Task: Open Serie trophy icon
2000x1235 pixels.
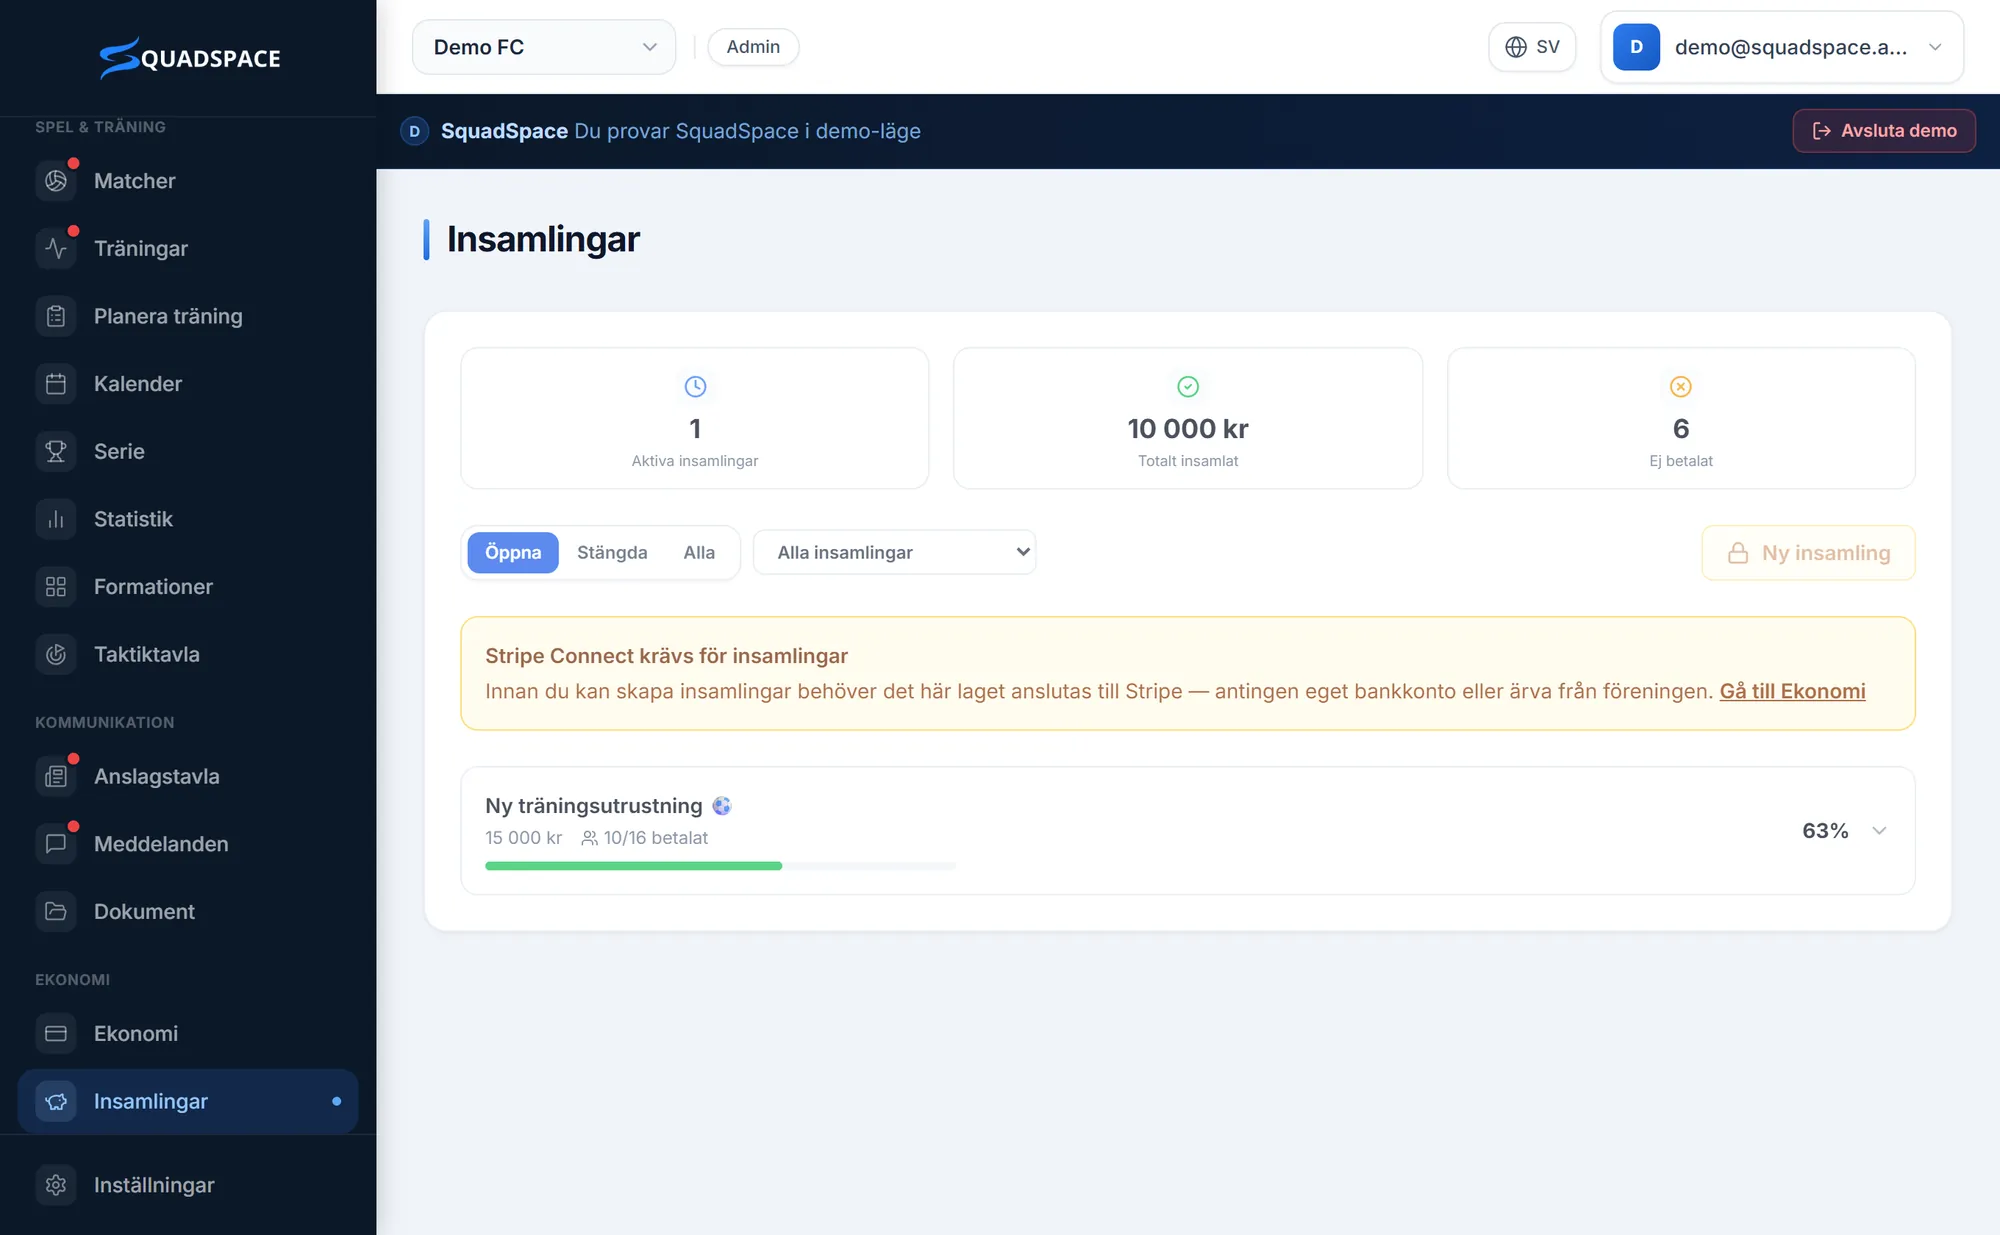Action: 56,451
